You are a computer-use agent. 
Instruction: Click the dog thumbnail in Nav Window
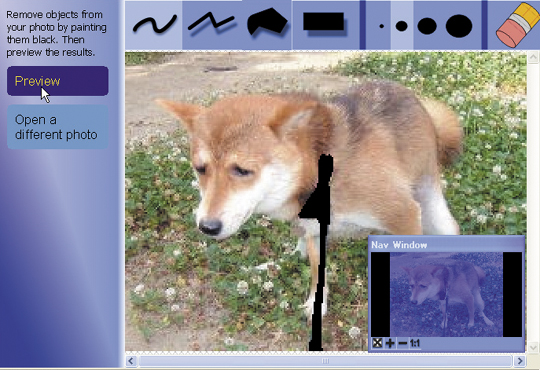pyautogui.click(x=446, y=295)
